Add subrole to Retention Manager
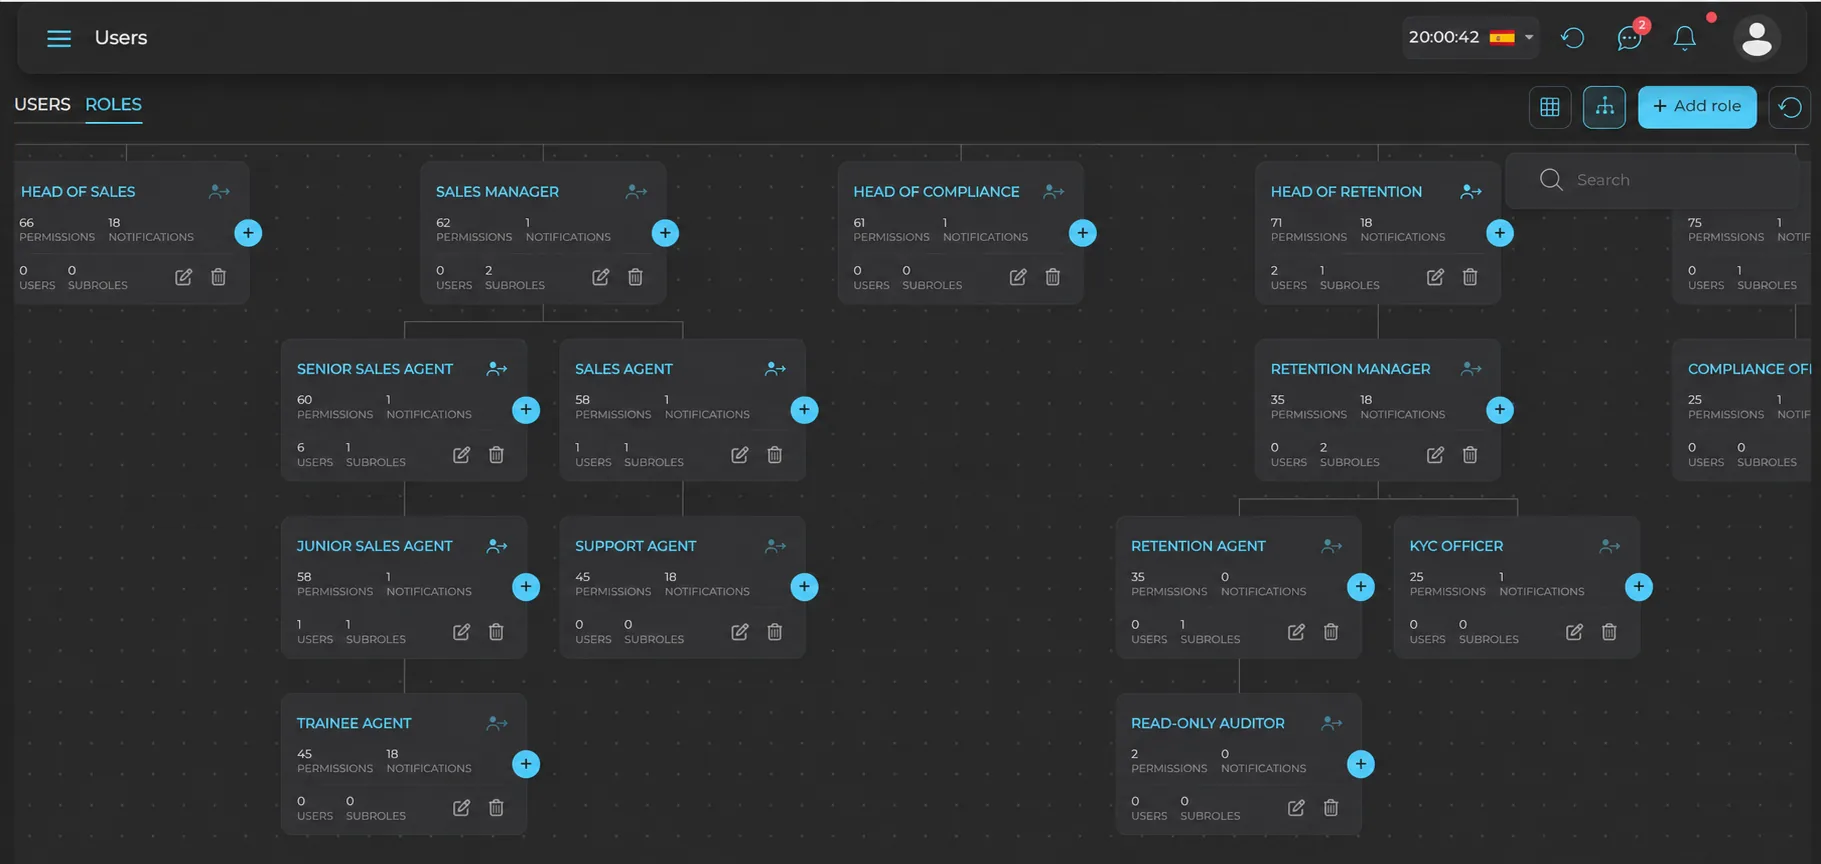 [x=1499, y=410]
